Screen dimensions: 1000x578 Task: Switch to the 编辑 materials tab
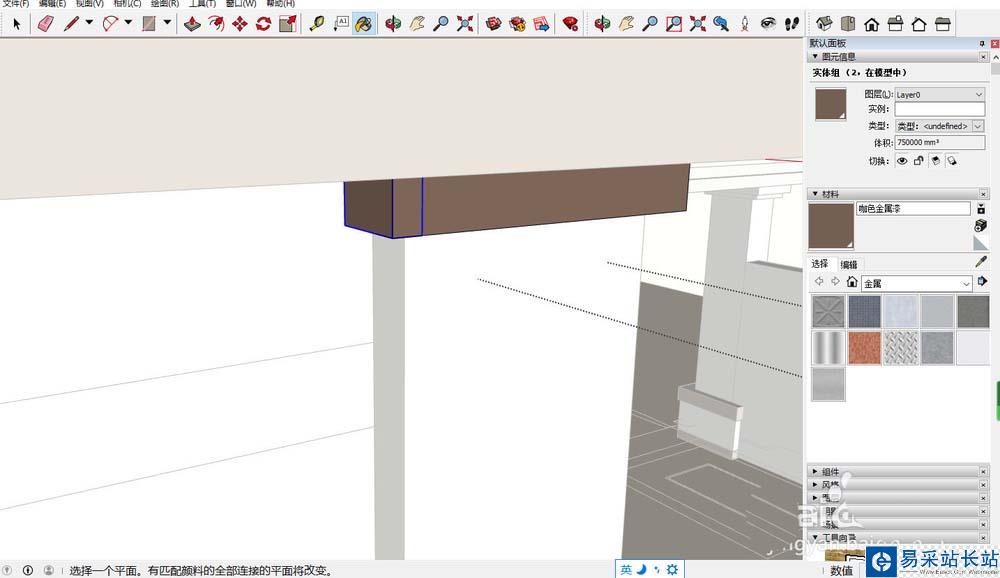(x=849, y=264)
